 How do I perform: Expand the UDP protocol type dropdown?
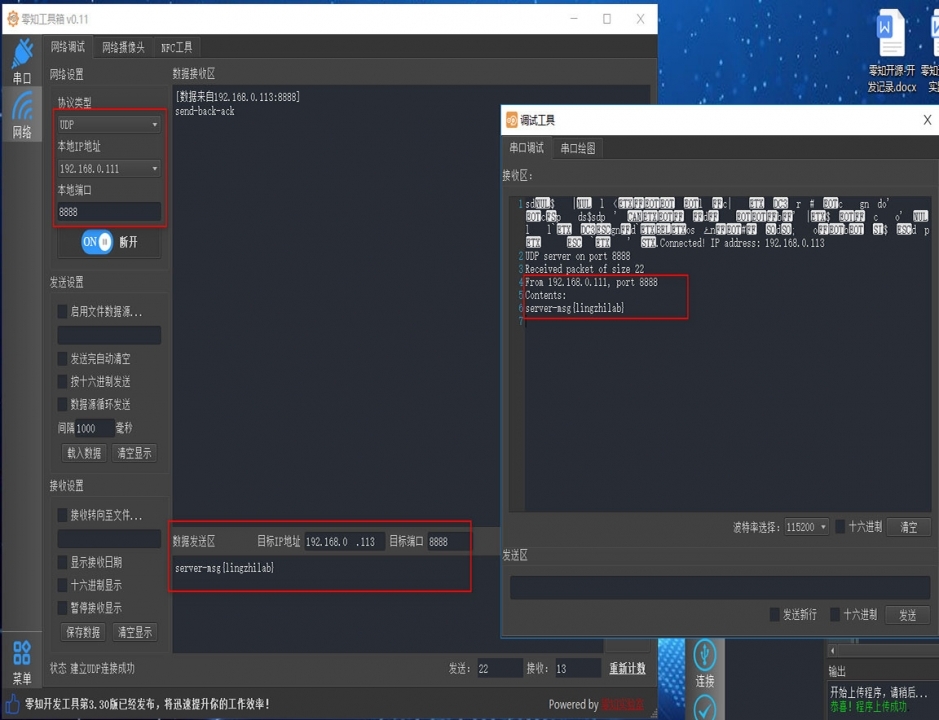108,125
